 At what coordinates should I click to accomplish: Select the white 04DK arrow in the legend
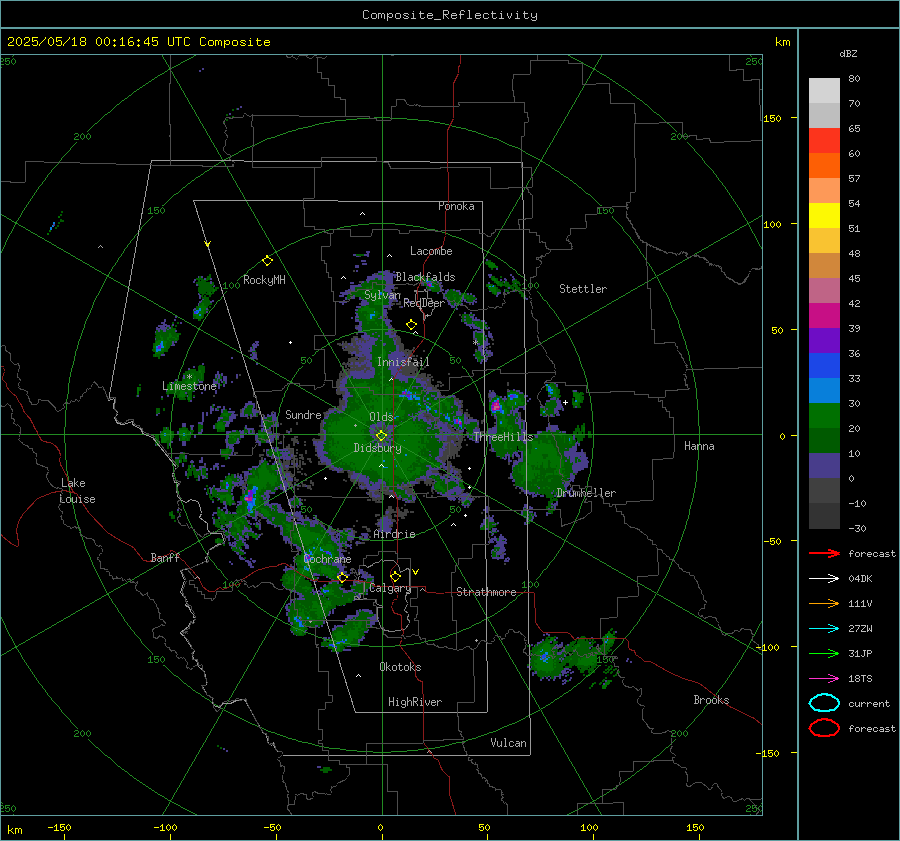[x=824, y=578]
